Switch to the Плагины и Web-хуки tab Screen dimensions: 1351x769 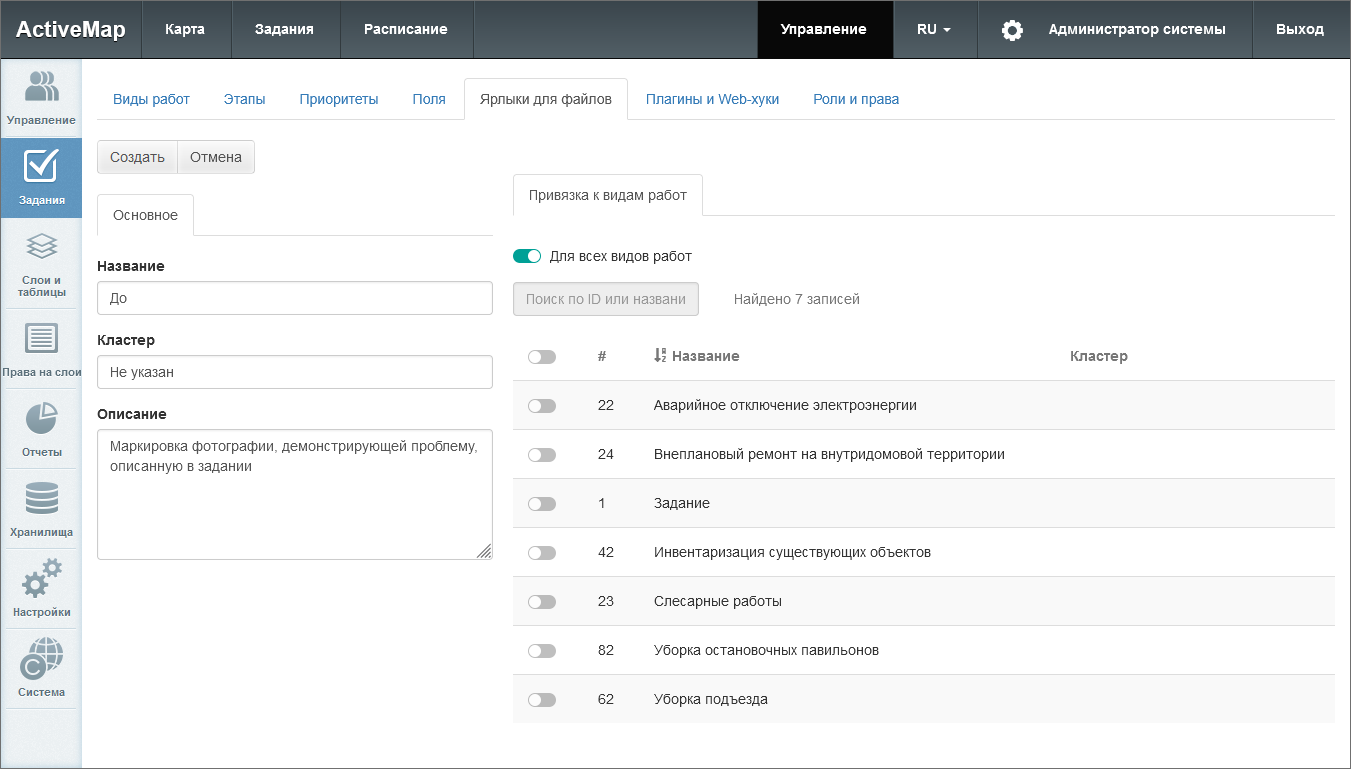pyautogui.click(x=712, y=99)
